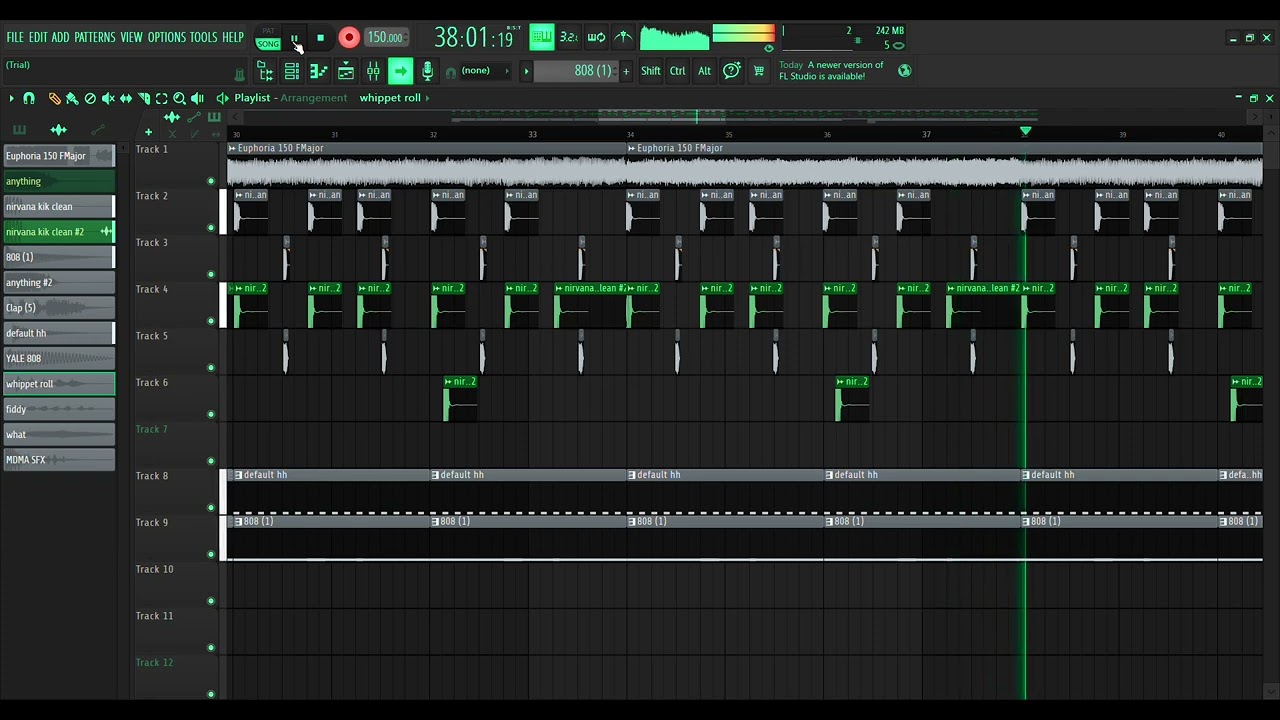This screenshot has width=1280, height=720.
Task: Click the microphone recording icon
Action: coord(427,71)
